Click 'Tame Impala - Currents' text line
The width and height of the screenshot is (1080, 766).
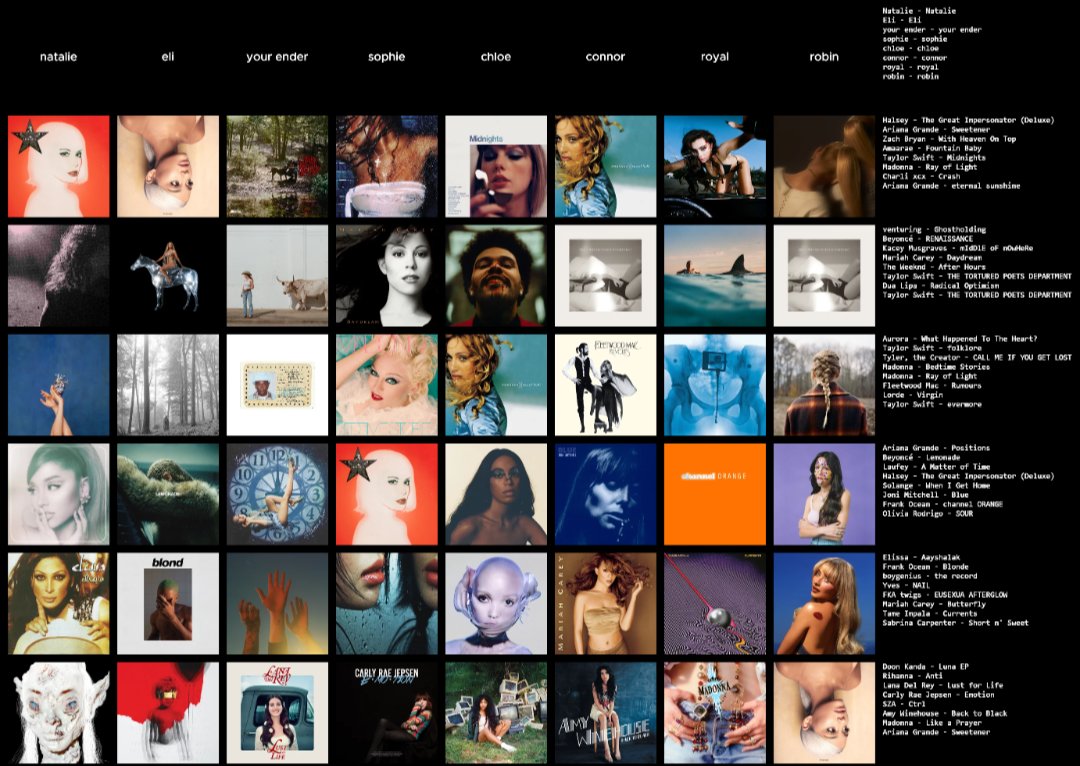(930, 614)
